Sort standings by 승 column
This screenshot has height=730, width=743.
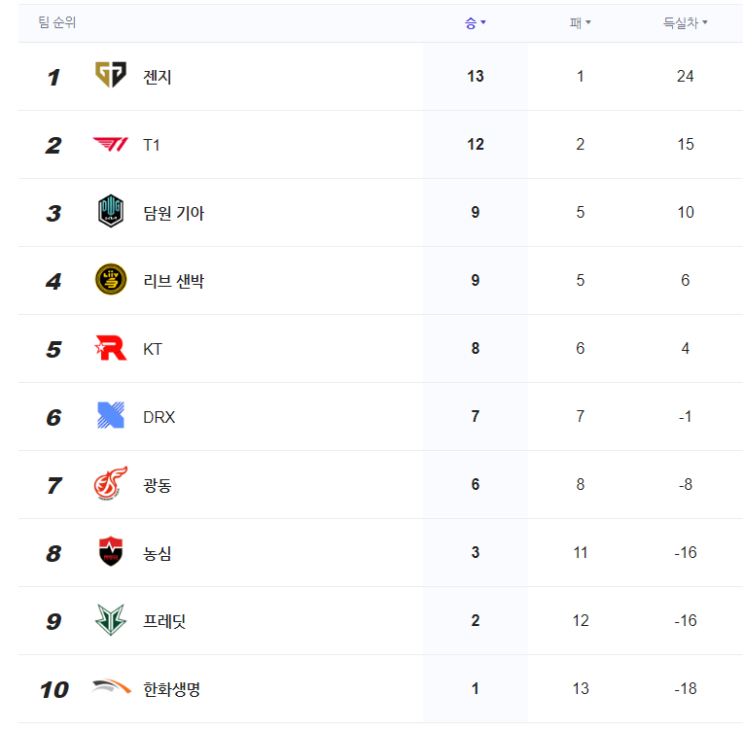[x=475, y=22]
